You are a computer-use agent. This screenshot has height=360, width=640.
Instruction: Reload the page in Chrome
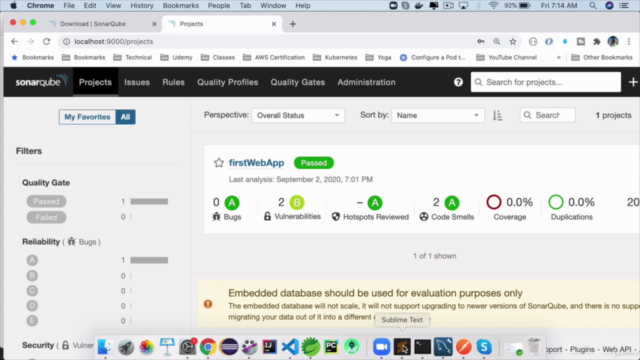click(x=47, y=42)
